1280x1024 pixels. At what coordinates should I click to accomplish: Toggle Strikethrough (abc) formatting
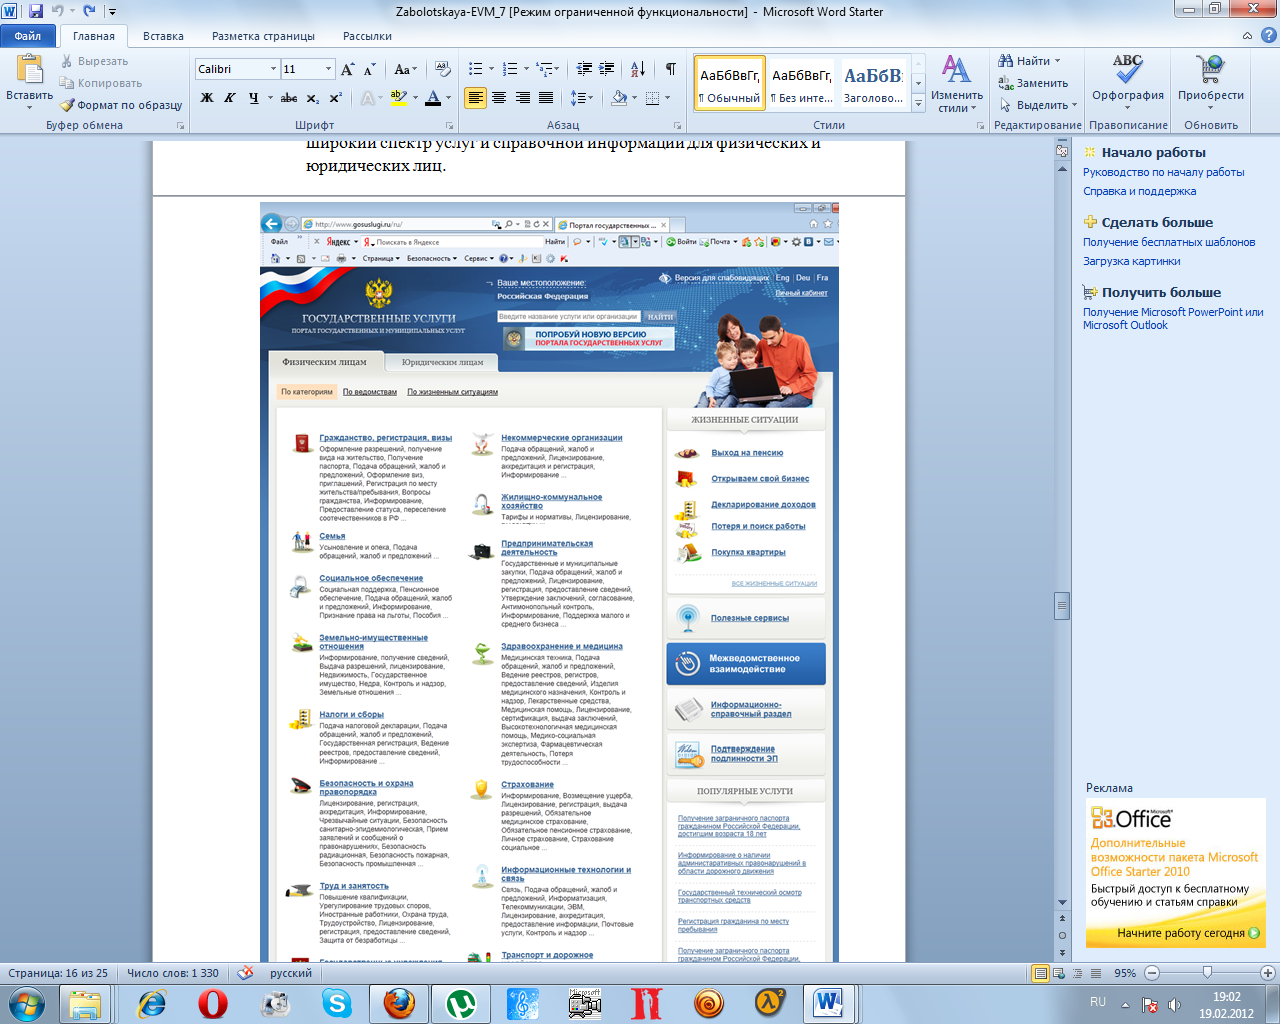[x=289, y=98]
